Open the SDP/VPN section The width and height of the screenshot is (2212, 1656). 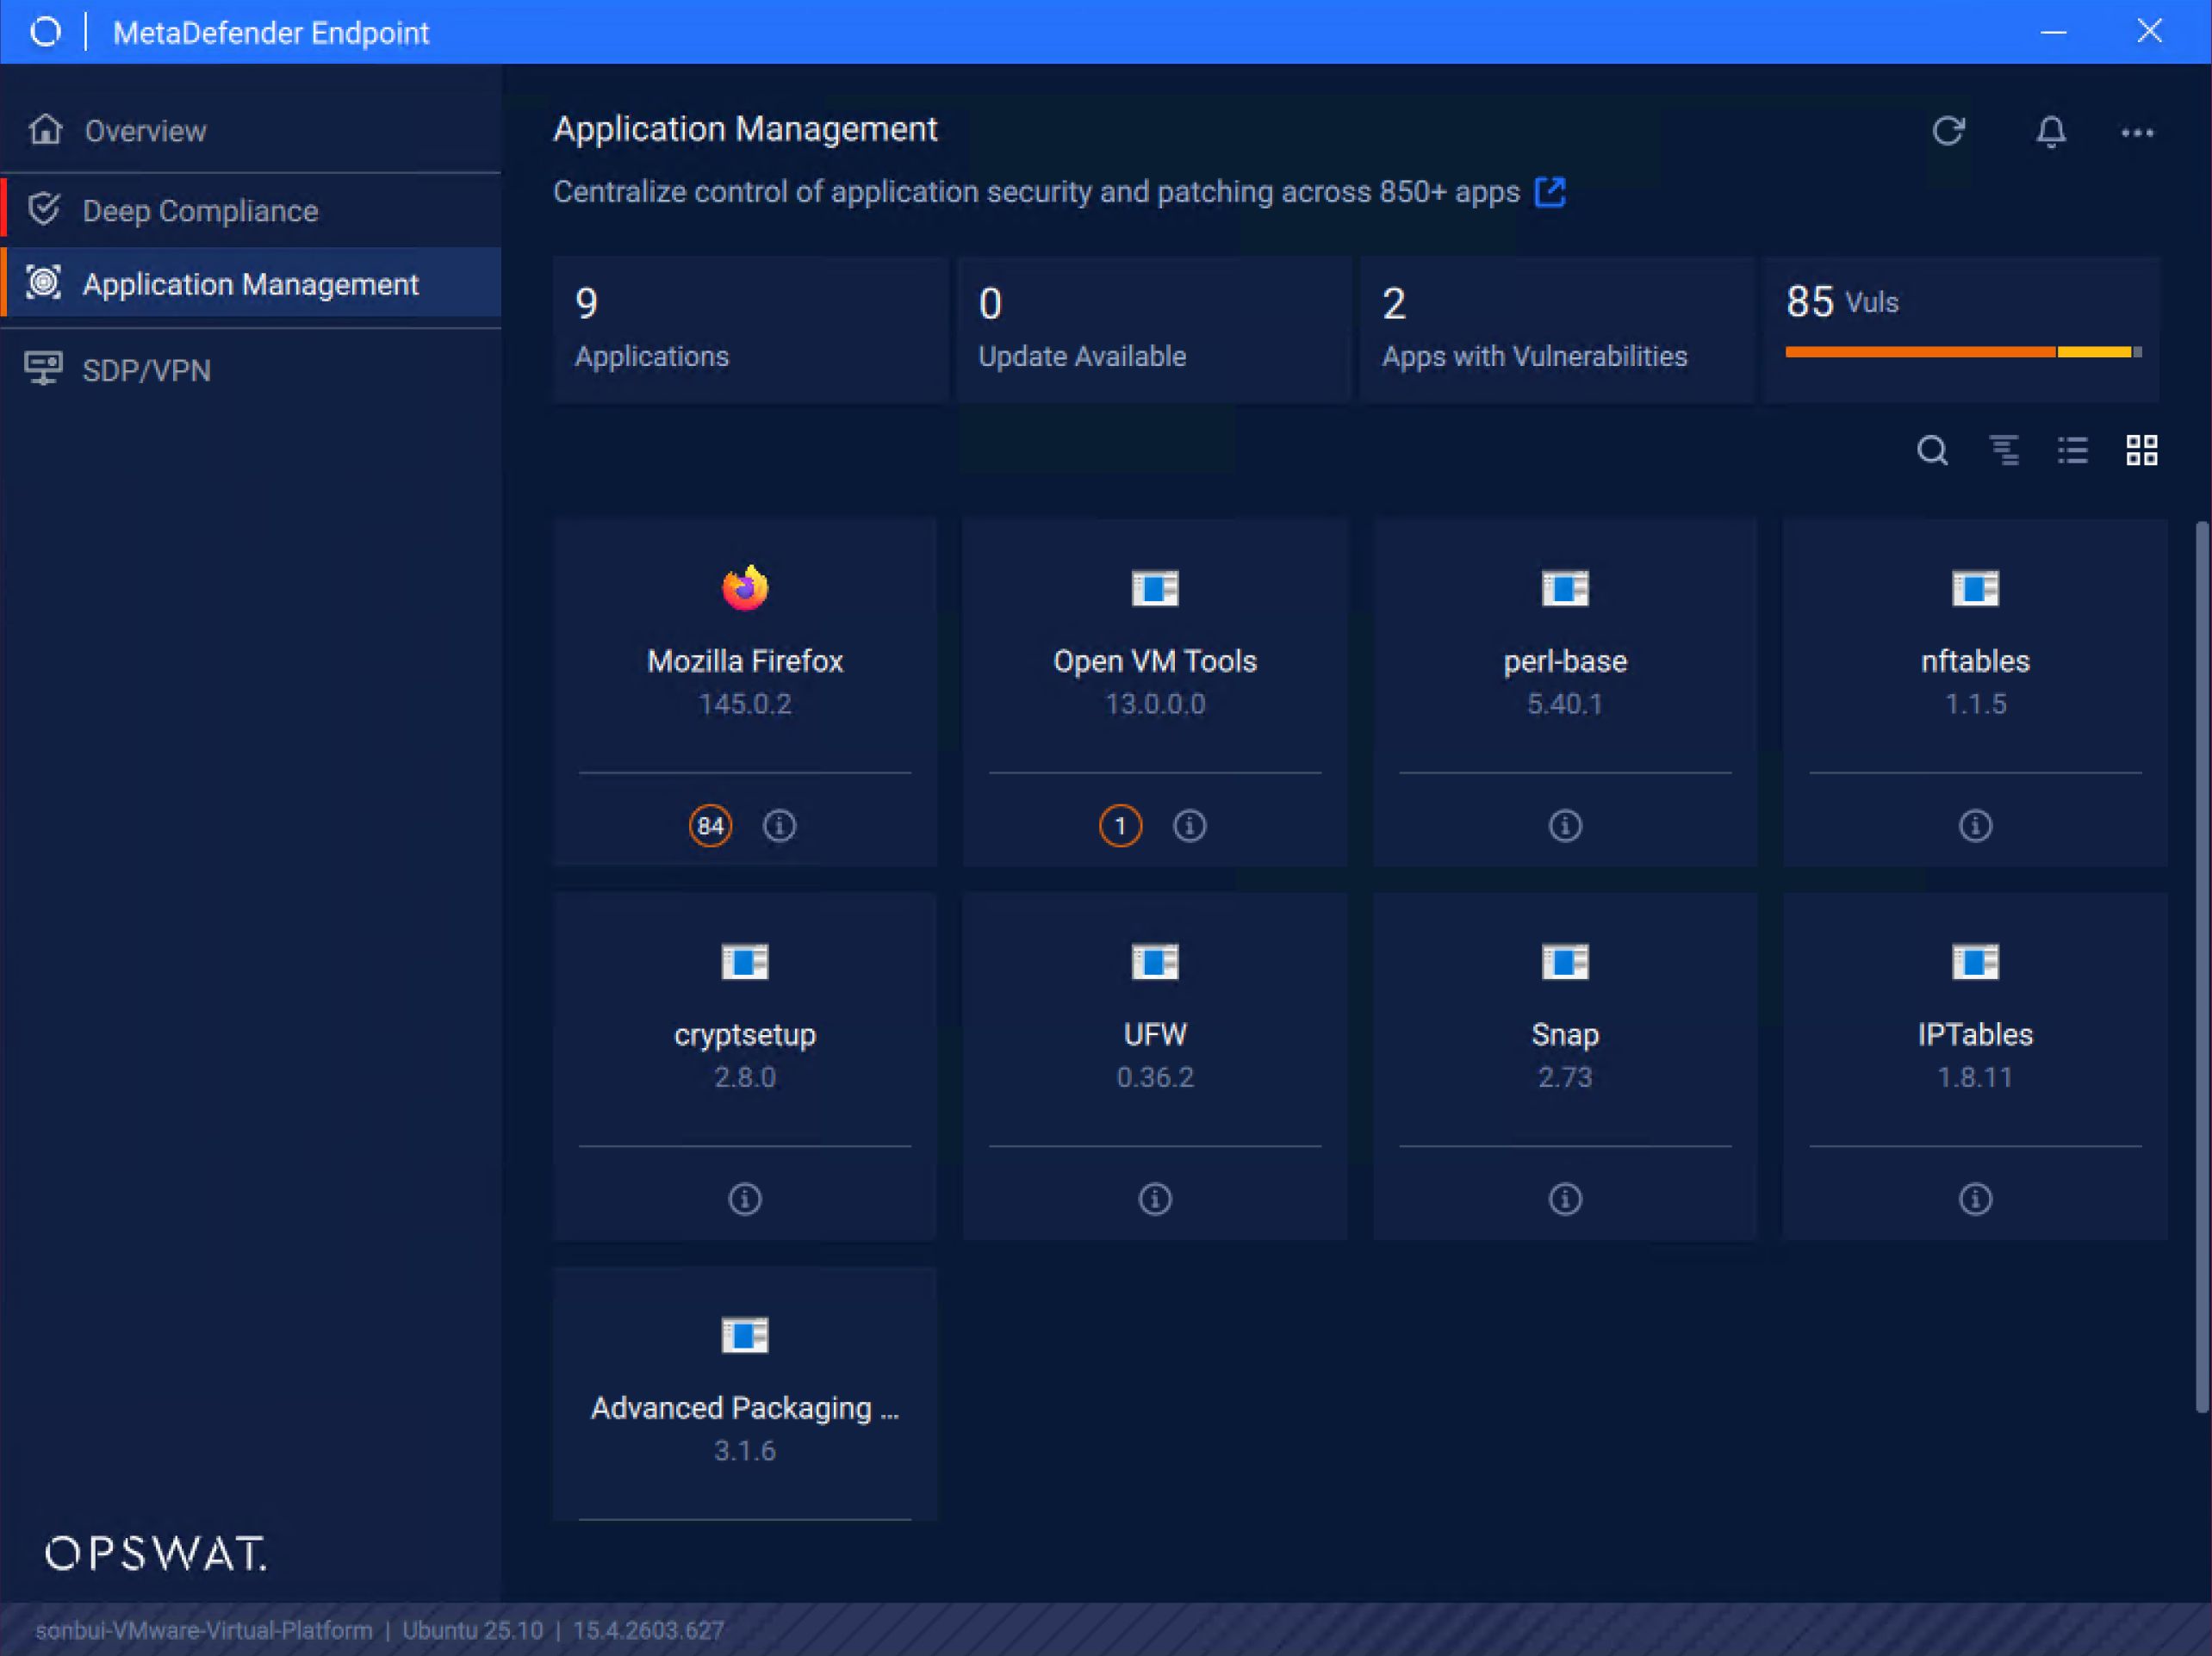tap(146, 371)
